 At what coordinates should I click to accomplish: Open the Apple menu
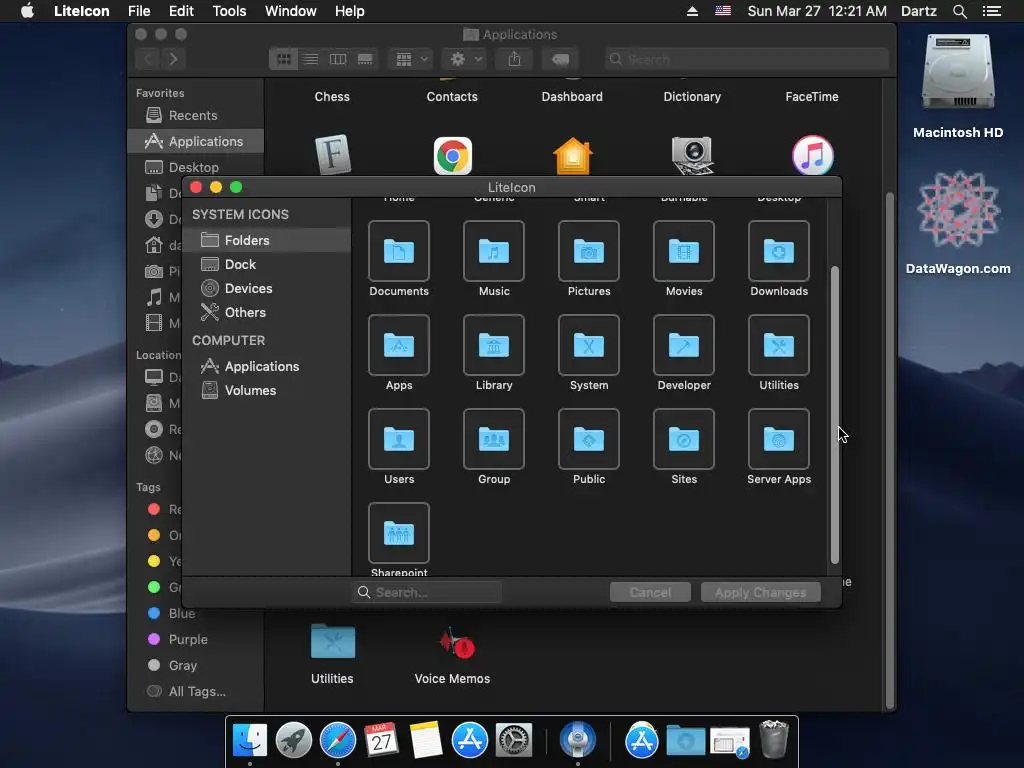click(27, 11)
